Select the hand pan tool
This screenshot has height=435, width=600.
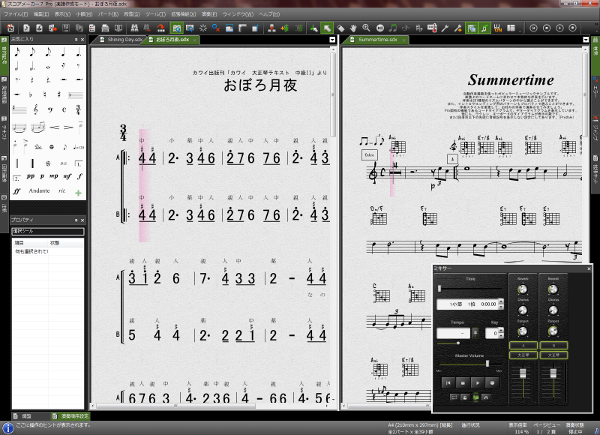353,28
